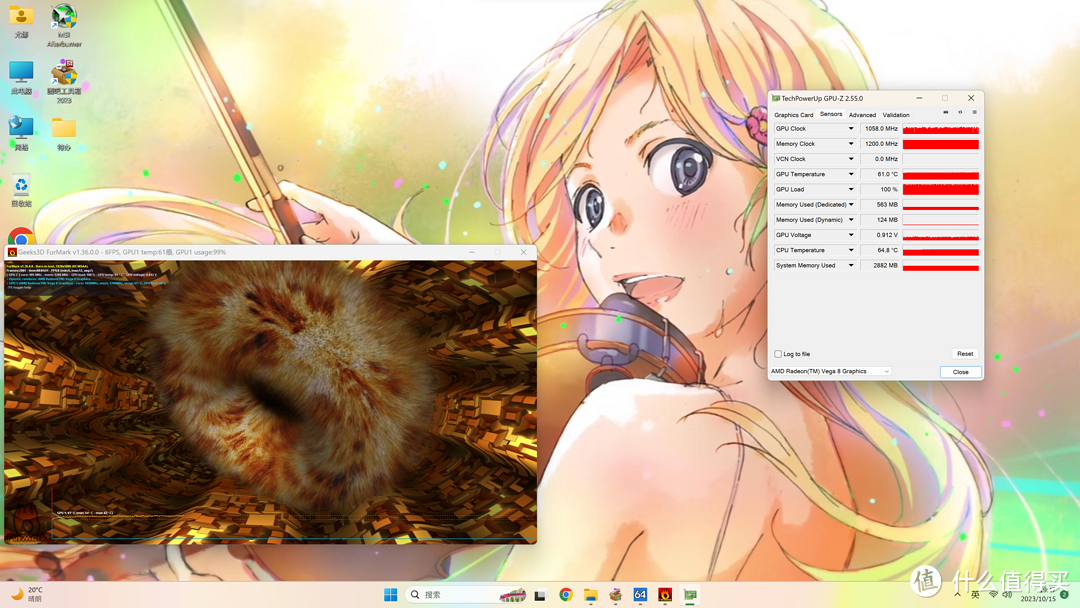Click FurMark title bar app icon
1080x608 pixels.
coord(12,252)
